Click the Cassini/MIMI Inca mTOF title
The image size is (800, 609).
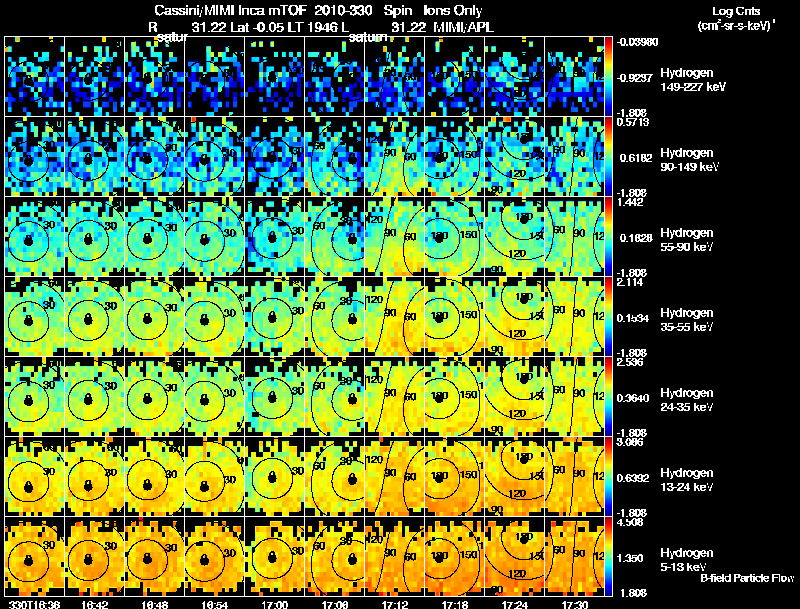[230, 10]
